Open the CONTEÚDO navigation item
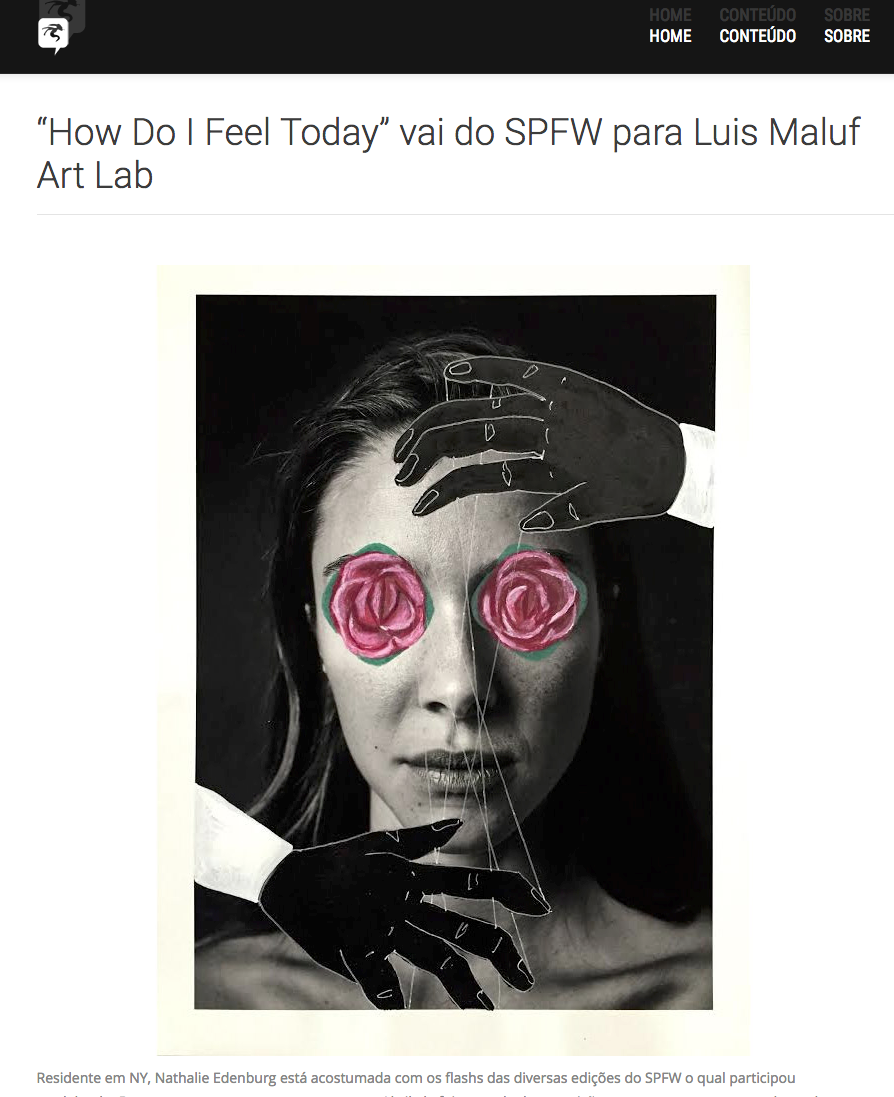 pos(758,36)
